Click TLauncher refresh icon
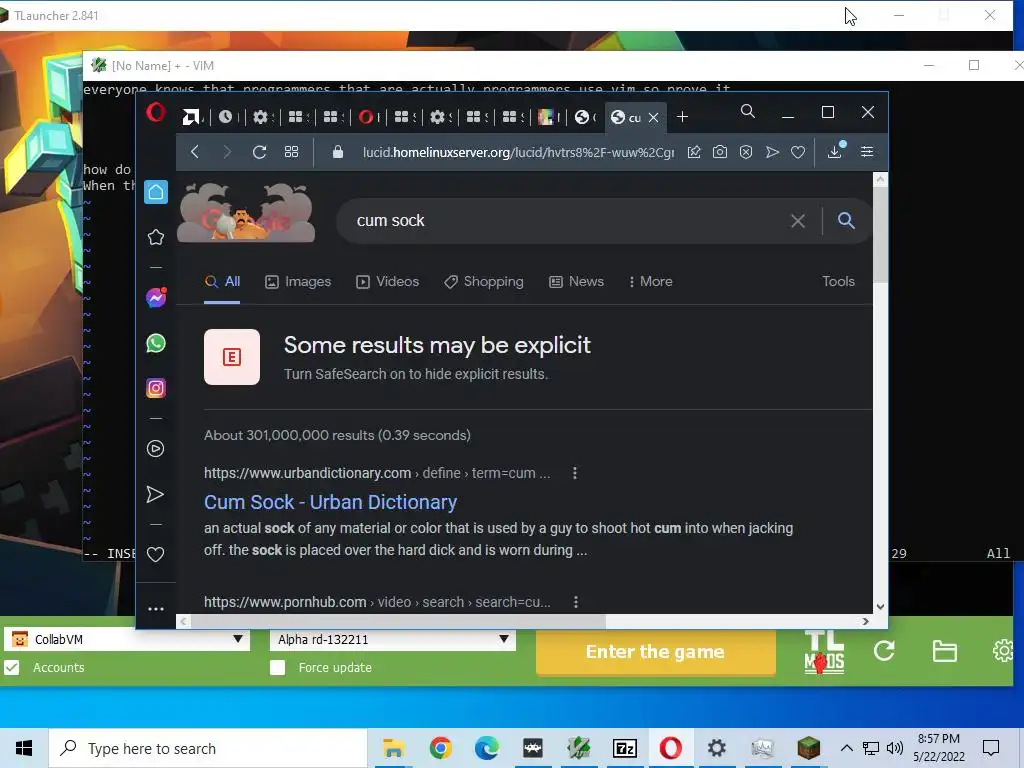The width and height of the screenshot is (1024, 768). (x=884, y=650)
